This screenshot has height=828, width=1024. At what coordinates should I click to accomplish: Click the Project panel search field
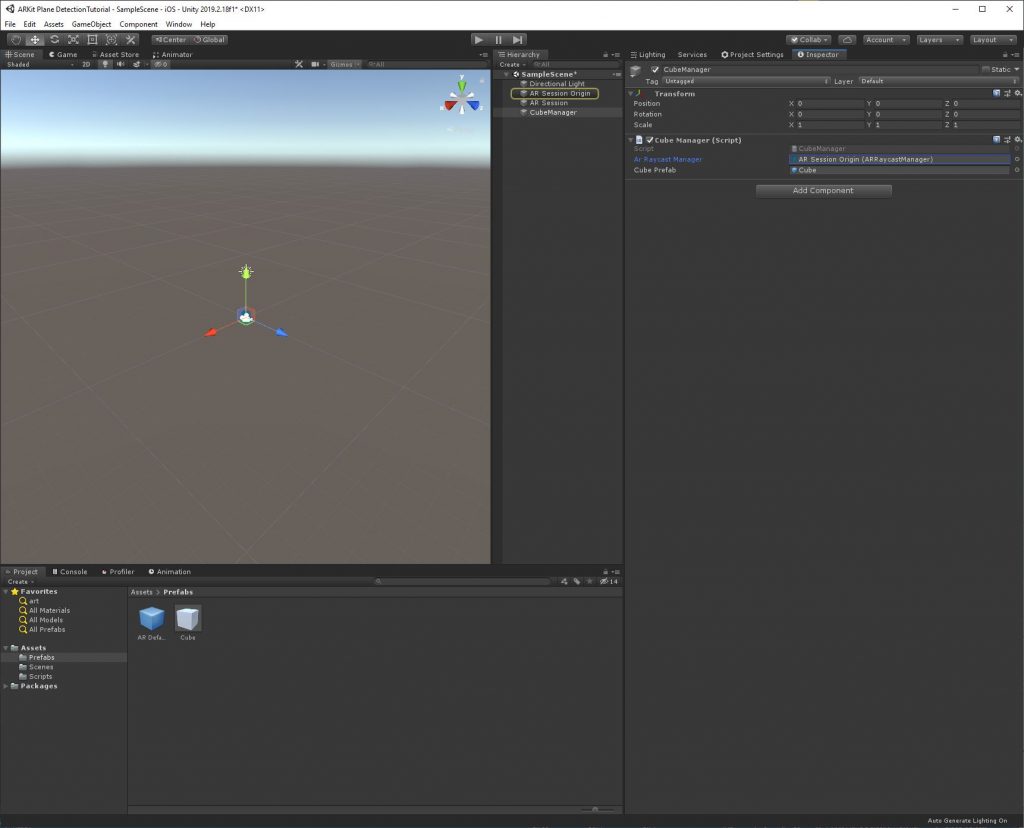pos(462,581)
